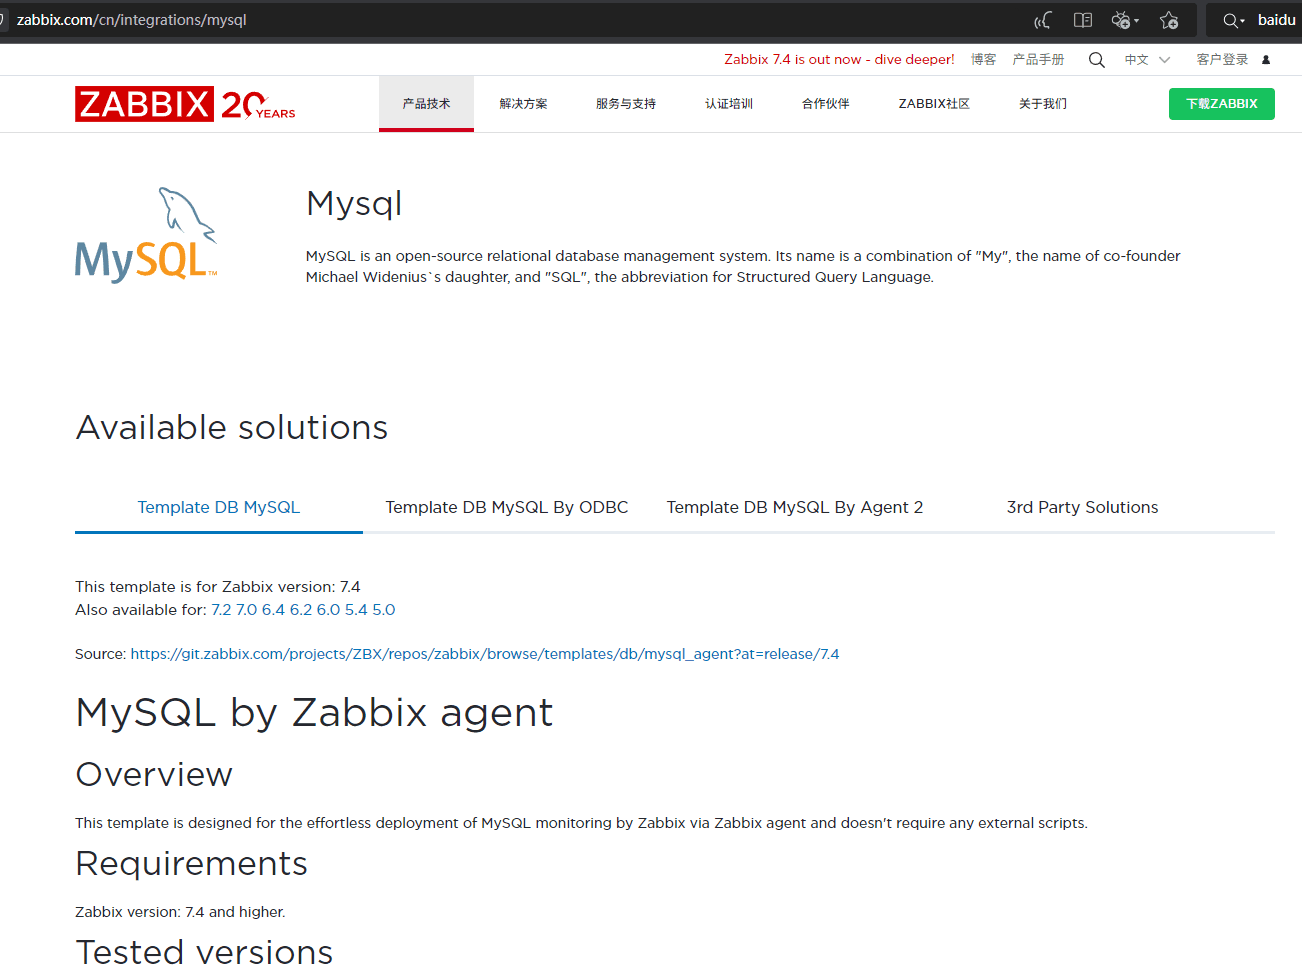
Task: Open the dropdown arrow beside the bug extension
Action: pyautogui.click(x=1137, y=21)
